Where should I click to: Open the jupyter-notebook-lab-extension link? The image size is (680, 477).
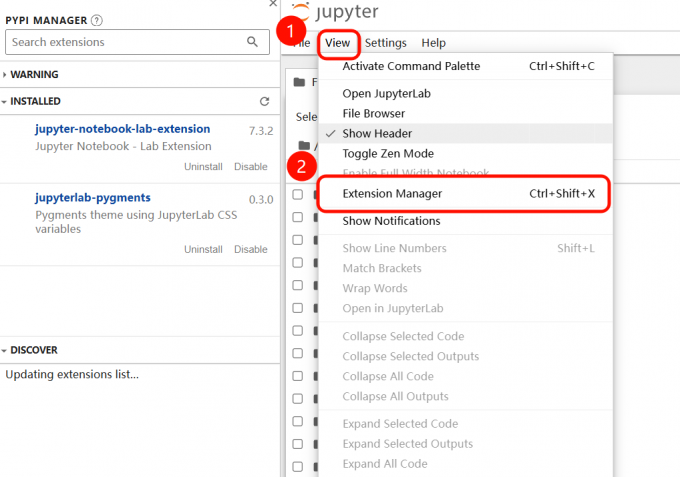(123, 129)
